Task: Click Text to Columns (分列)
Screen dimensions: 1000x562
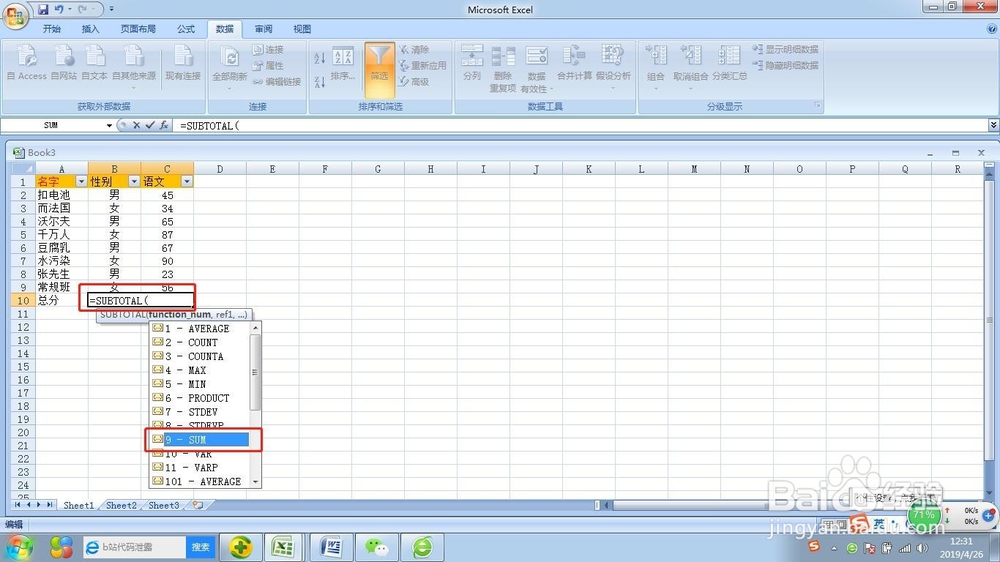Action: click(x=472, y=63)
